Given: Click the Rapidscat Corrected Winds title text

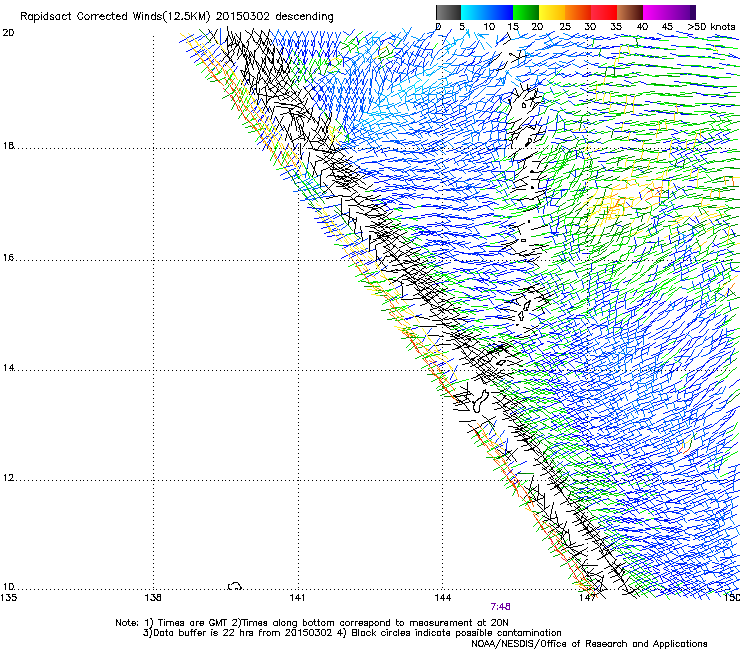Looking at the screenshot, I should click(177, 17).
